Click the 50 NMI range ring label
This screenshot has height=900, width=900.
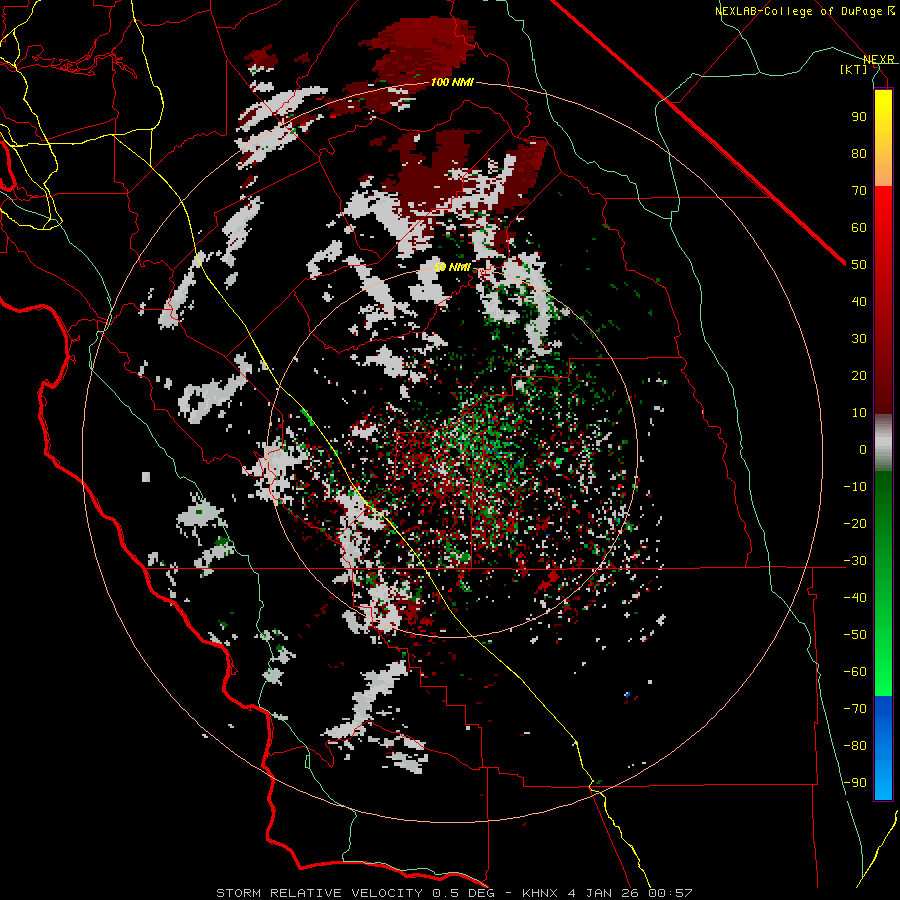click(x=452, y=267)
